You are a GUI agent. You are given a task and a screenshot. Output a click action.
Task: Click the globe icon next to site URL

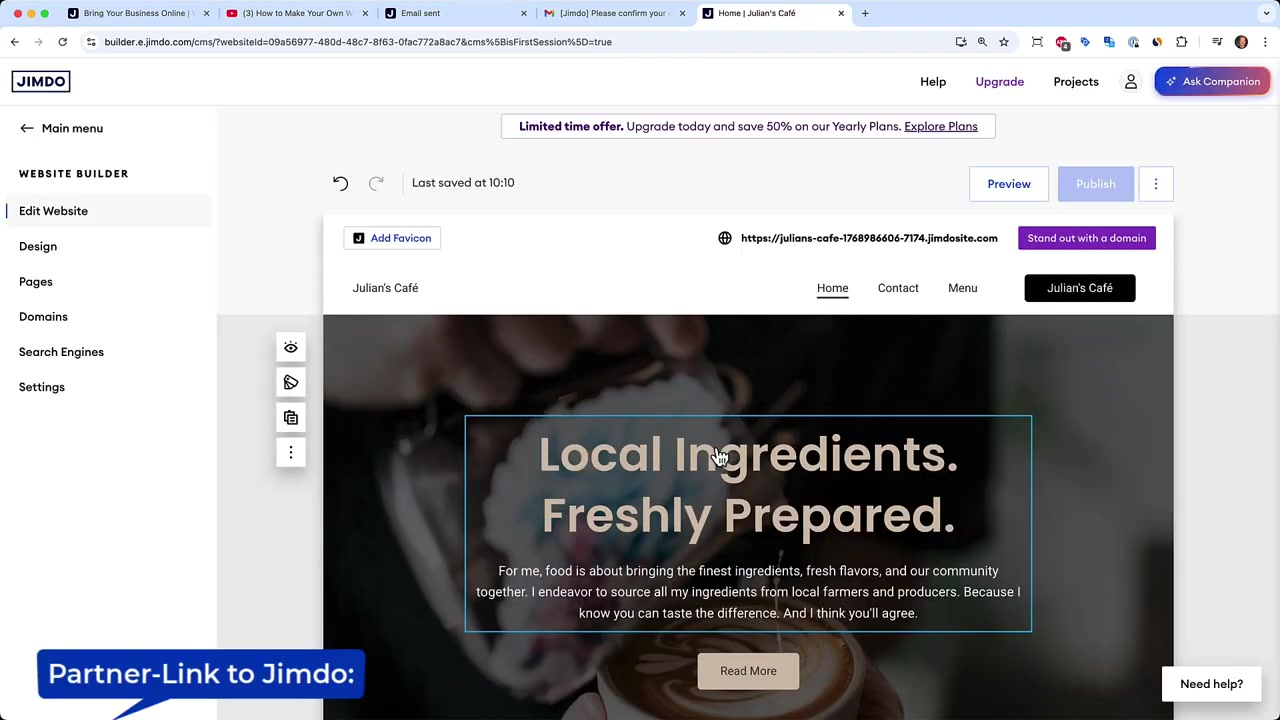[x=725, y=238]
